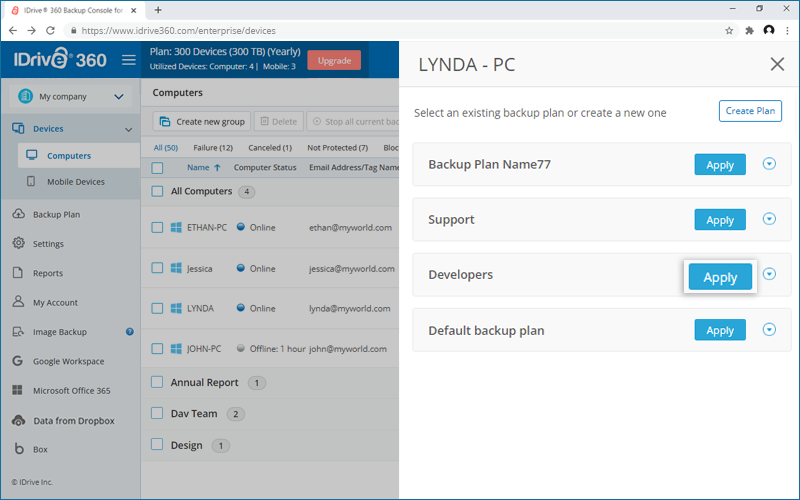Expand details of the Developers plan

(769, 274)
